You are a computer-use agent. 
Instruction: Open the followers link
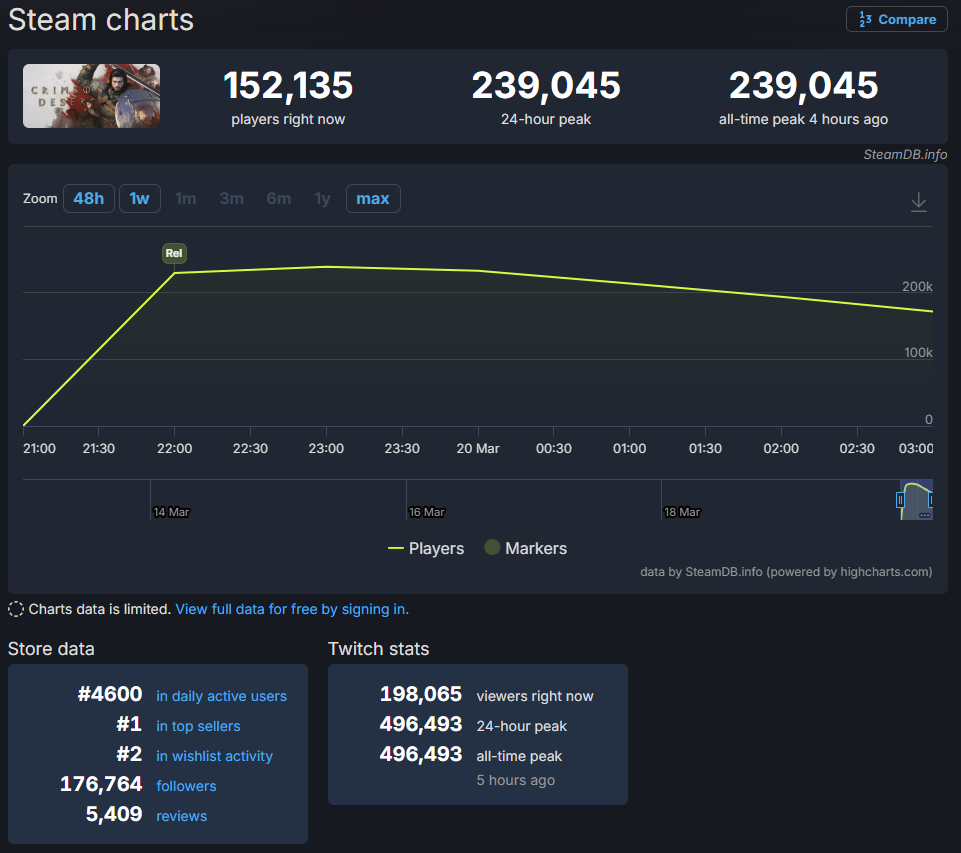tap(186, 786)
